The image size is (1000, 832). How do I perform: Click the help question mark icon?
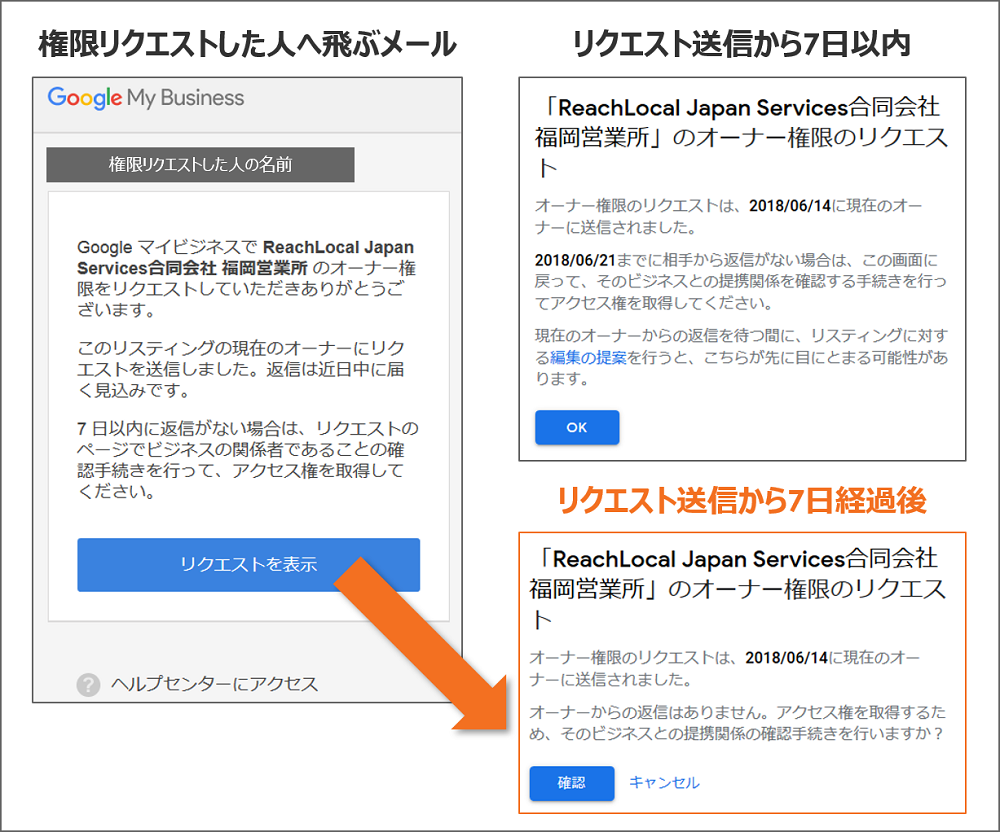(x=89, y=685)
